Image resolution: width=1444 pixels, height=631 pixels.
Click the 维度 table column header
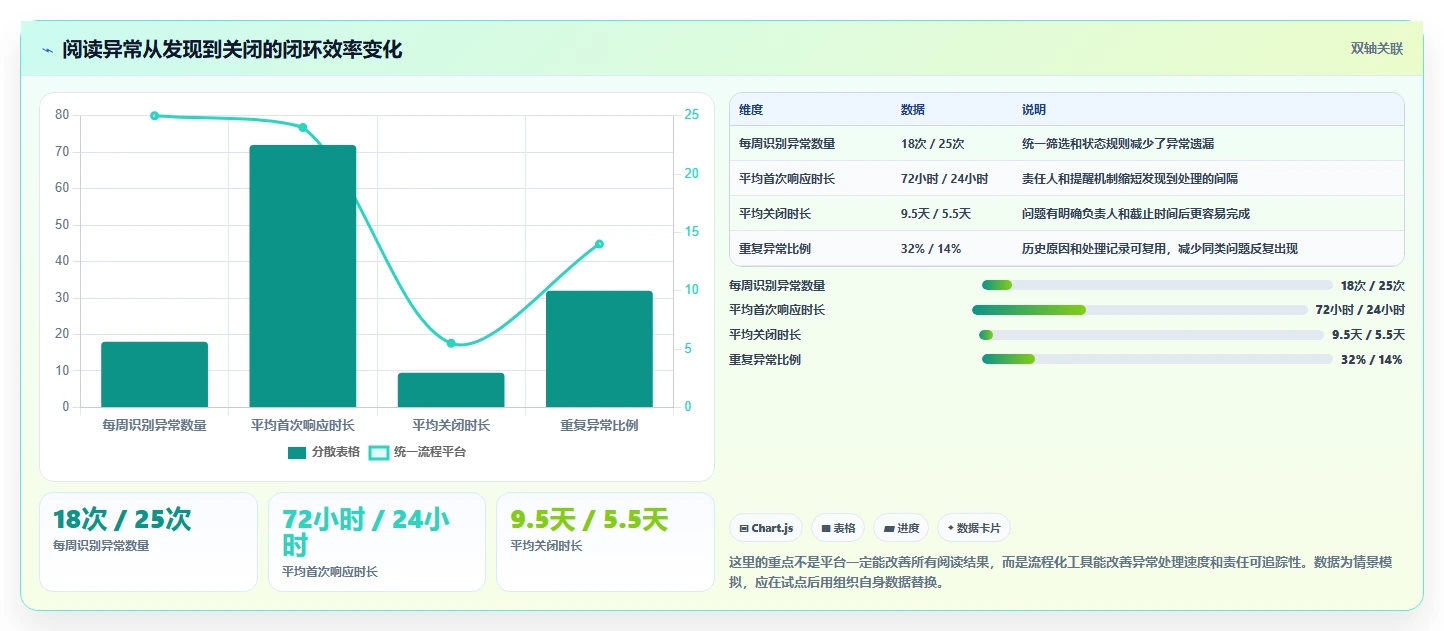[751, 110]
